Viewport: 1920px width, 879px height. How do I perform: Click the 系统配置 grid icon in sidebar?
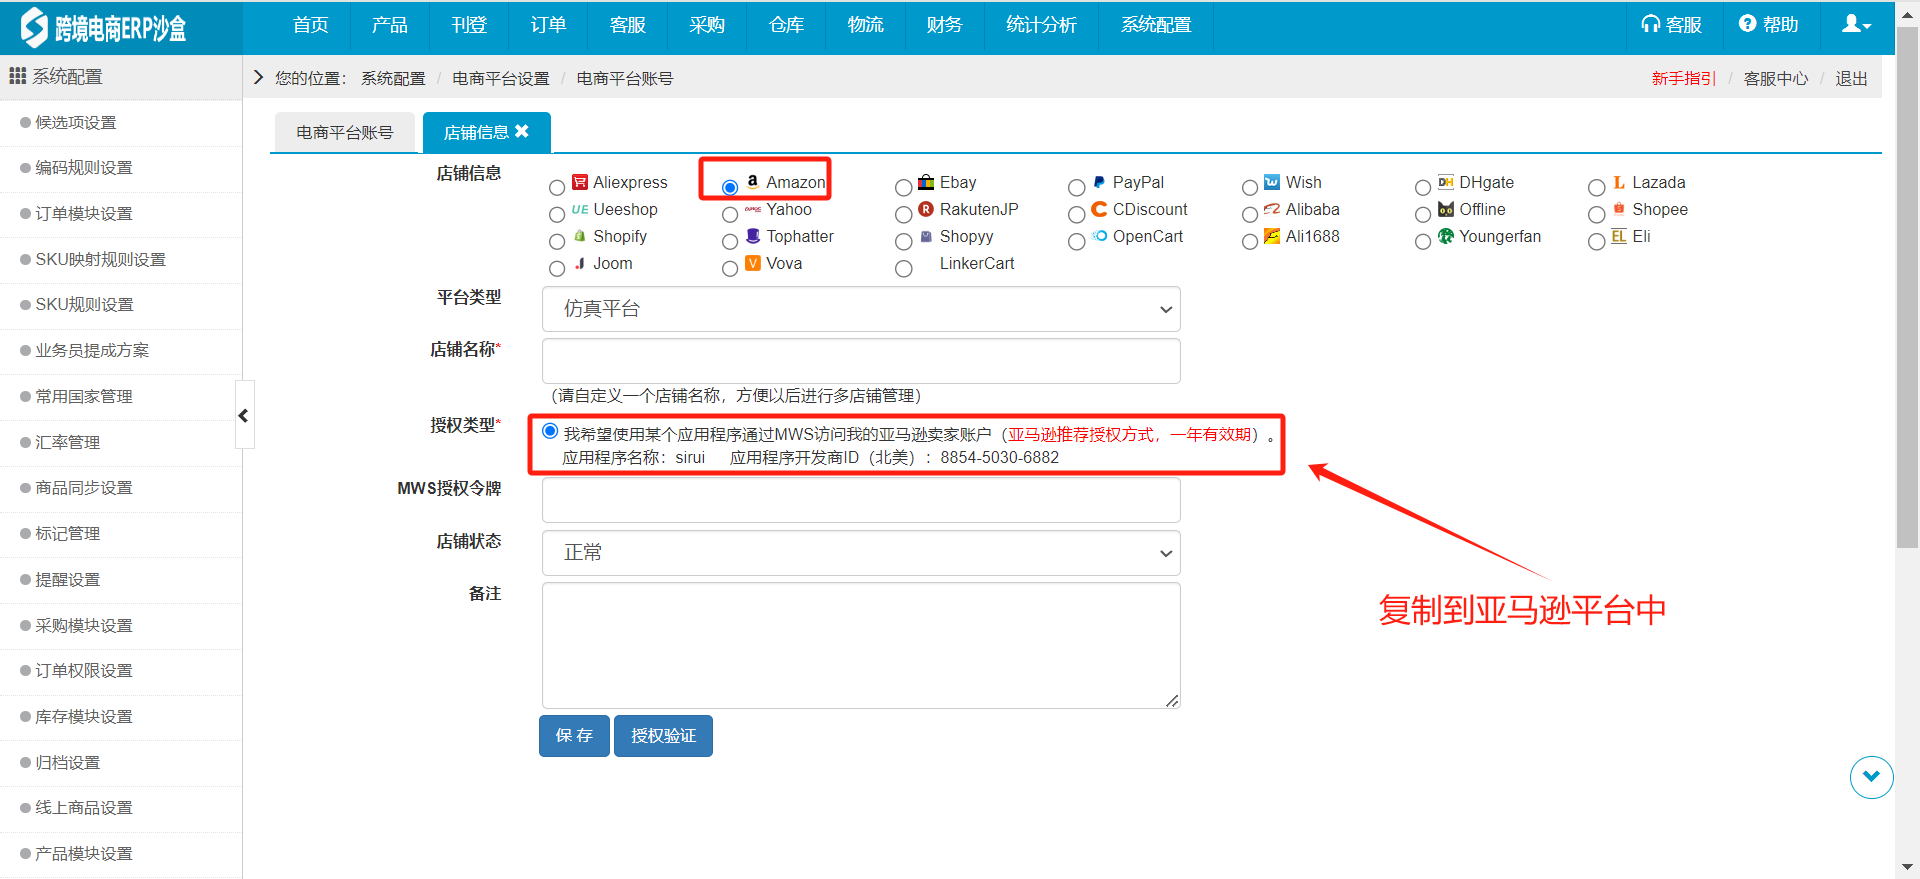pos(17,76)
